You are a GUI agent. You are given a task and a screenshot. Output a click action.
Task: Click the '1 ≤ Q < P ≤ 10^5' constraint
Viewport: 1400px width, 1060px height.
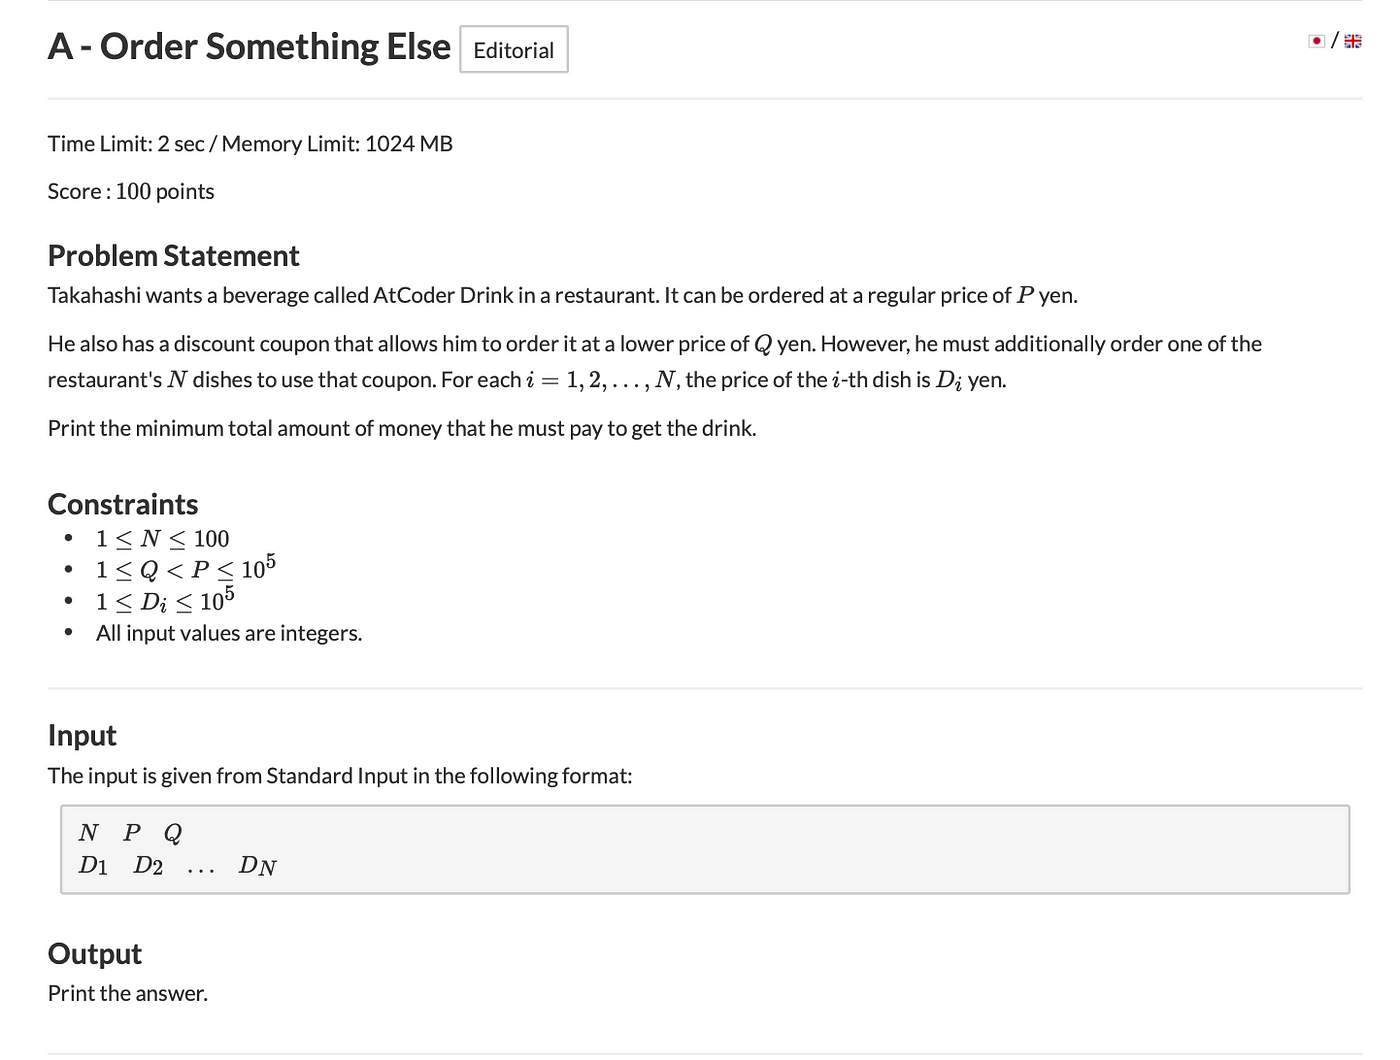186,568
